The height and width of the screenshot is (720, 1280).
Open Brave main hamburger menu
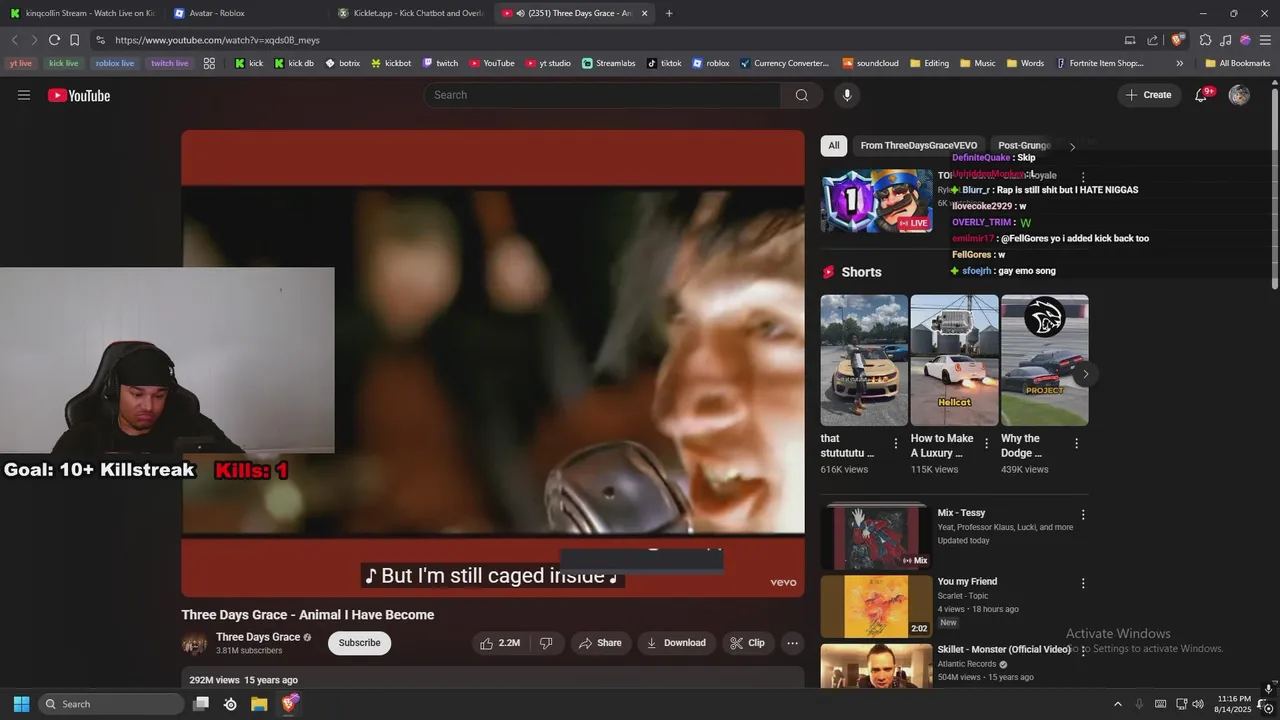click(1265, 40)
